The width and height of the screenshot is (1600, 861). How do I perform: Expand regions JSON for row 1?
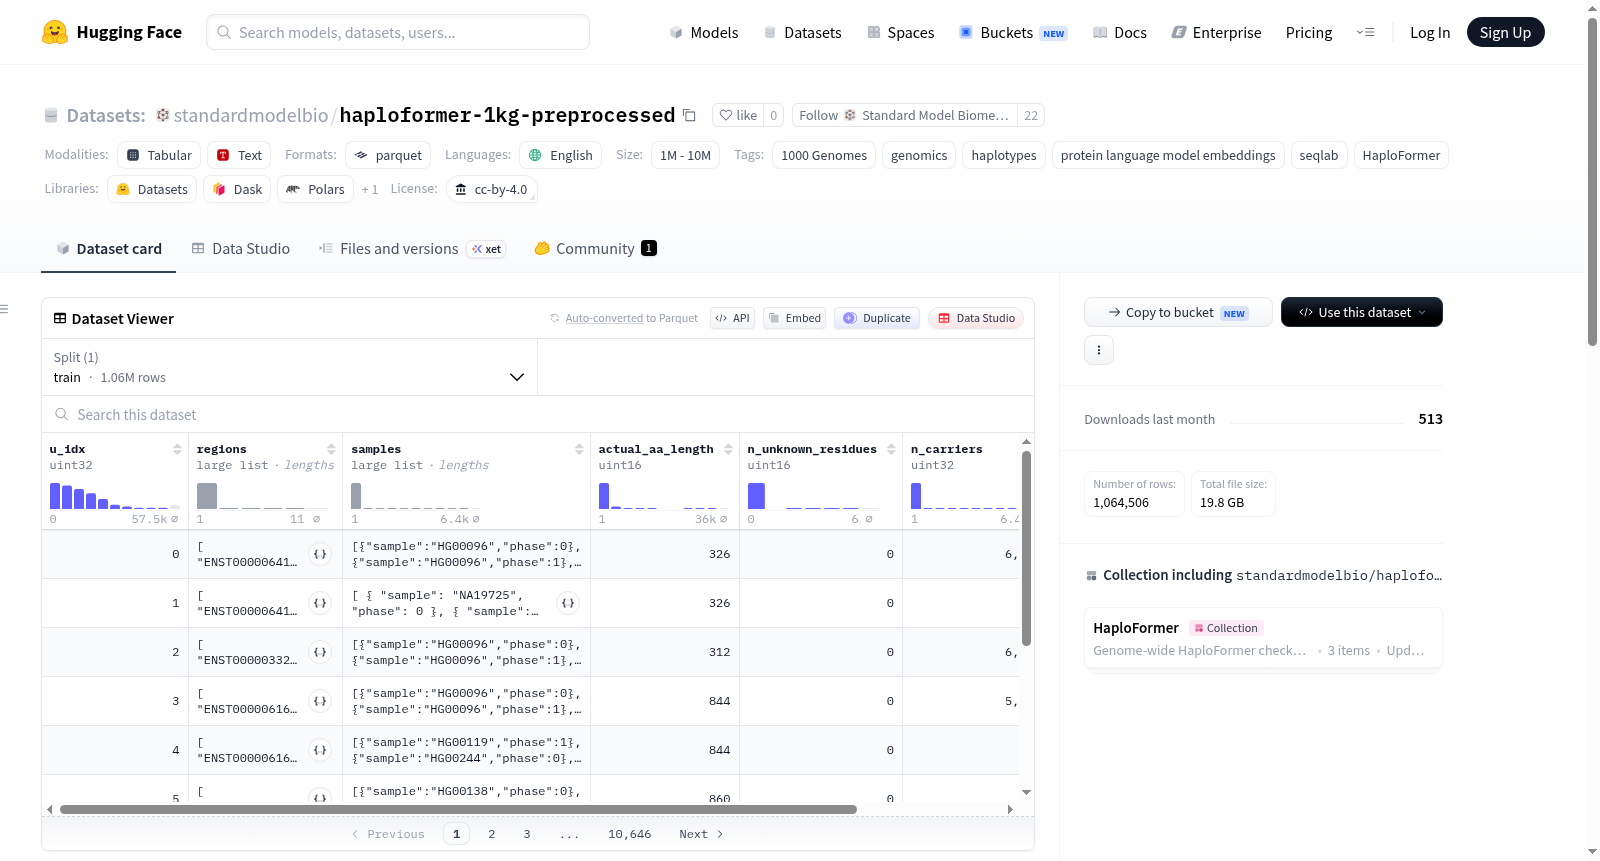[320, 603]
